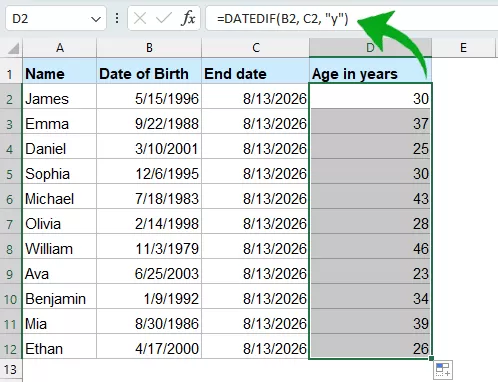The height and width of the screenshot is (382, 498).
Task: Select James's age cell showing 30
Action: [x=370, y=96]
